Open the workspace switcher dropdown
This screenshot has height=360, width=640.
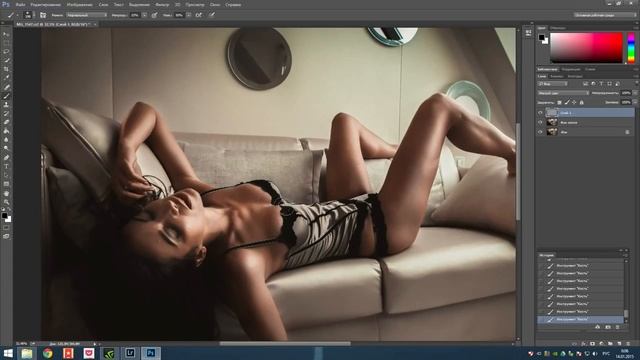(604, 15)
